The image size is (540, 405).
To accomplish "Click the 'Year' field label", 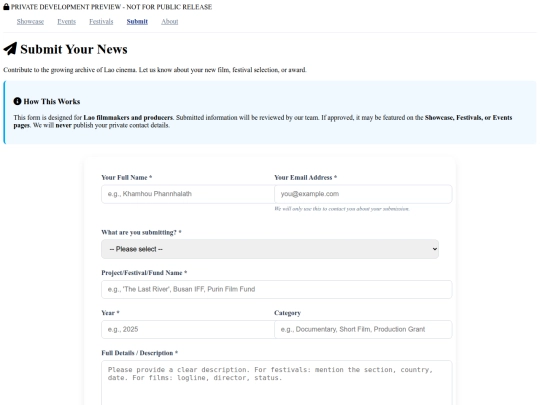I will click(110, 313).
